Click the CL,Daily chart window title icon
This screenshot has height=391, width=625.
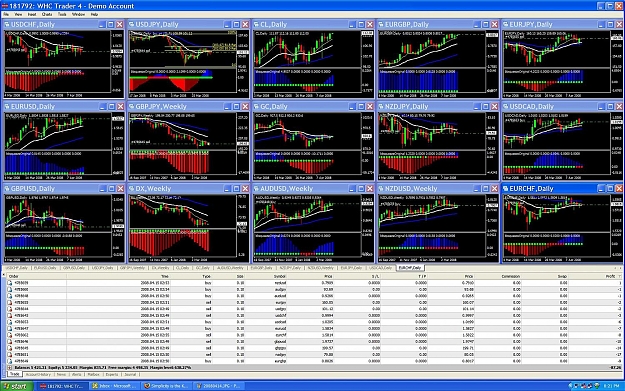click(x=256, y=24)
